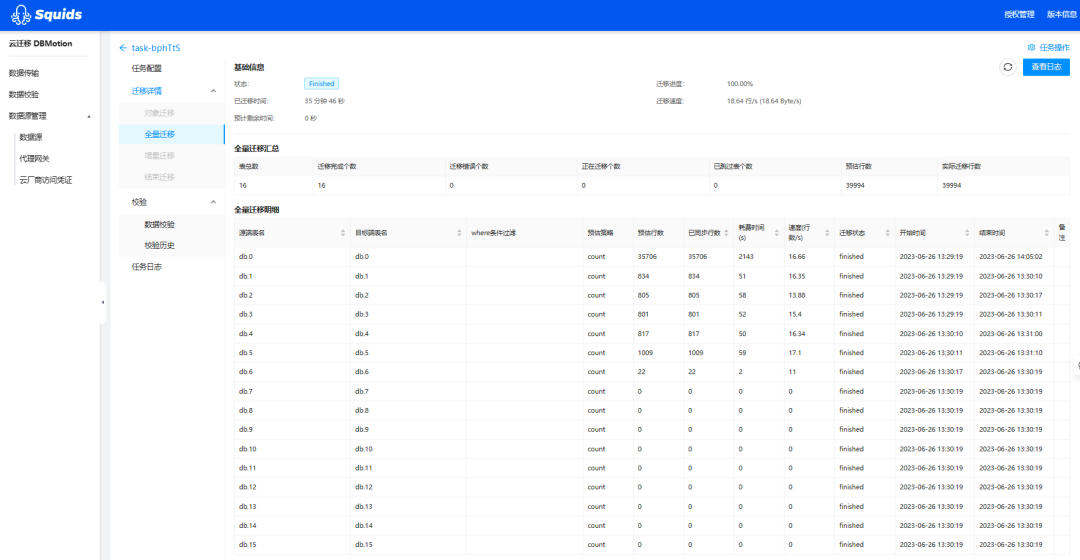This screenshot has height=560, width=1080.
Task: Open the 任务日志 menu item
Action: tap(147, 267)
